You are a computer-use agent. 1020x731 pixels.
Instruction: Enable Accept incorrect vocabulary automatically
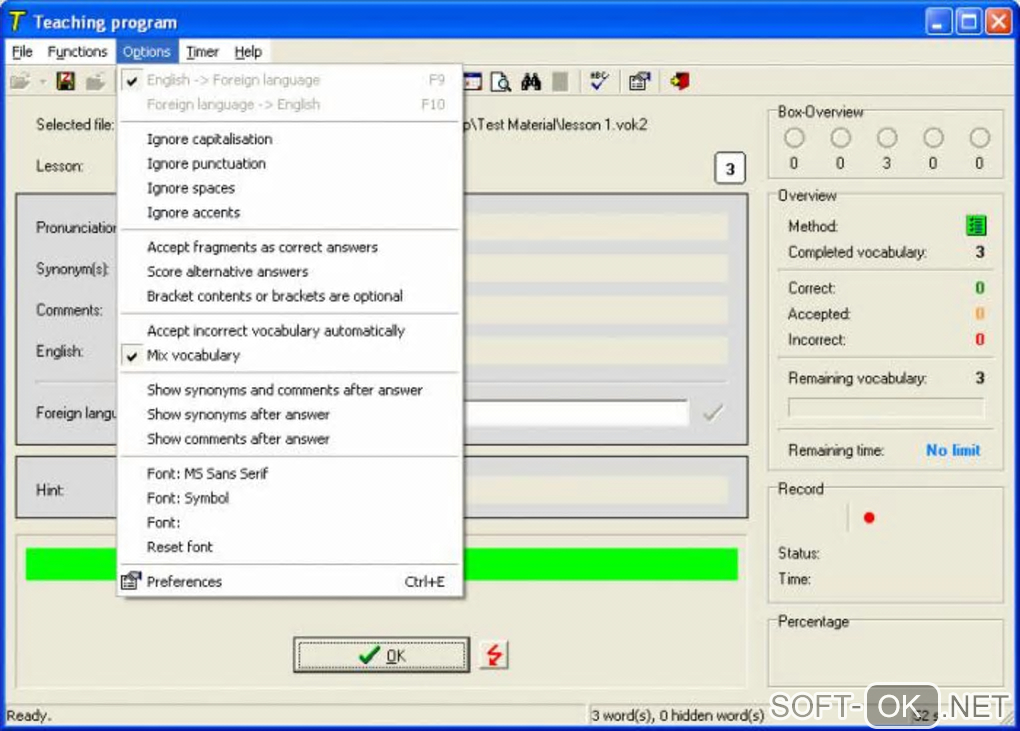pos(290,331)
